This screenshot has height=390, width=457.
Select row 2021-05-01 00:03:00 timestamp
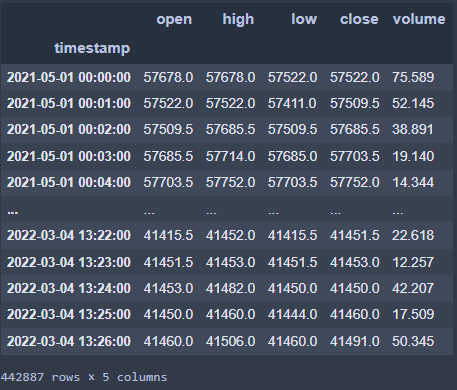tap(69, 156)
